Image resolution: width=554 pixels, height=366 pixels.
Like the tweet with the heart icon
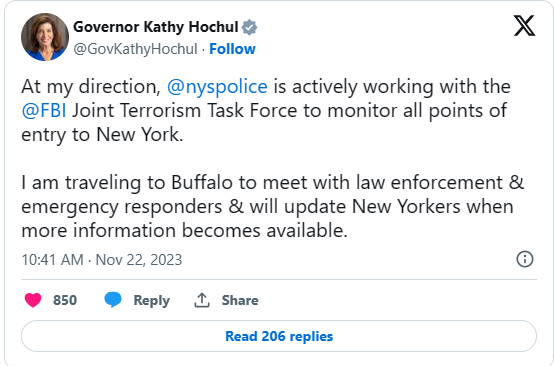(x=33, y=300)
